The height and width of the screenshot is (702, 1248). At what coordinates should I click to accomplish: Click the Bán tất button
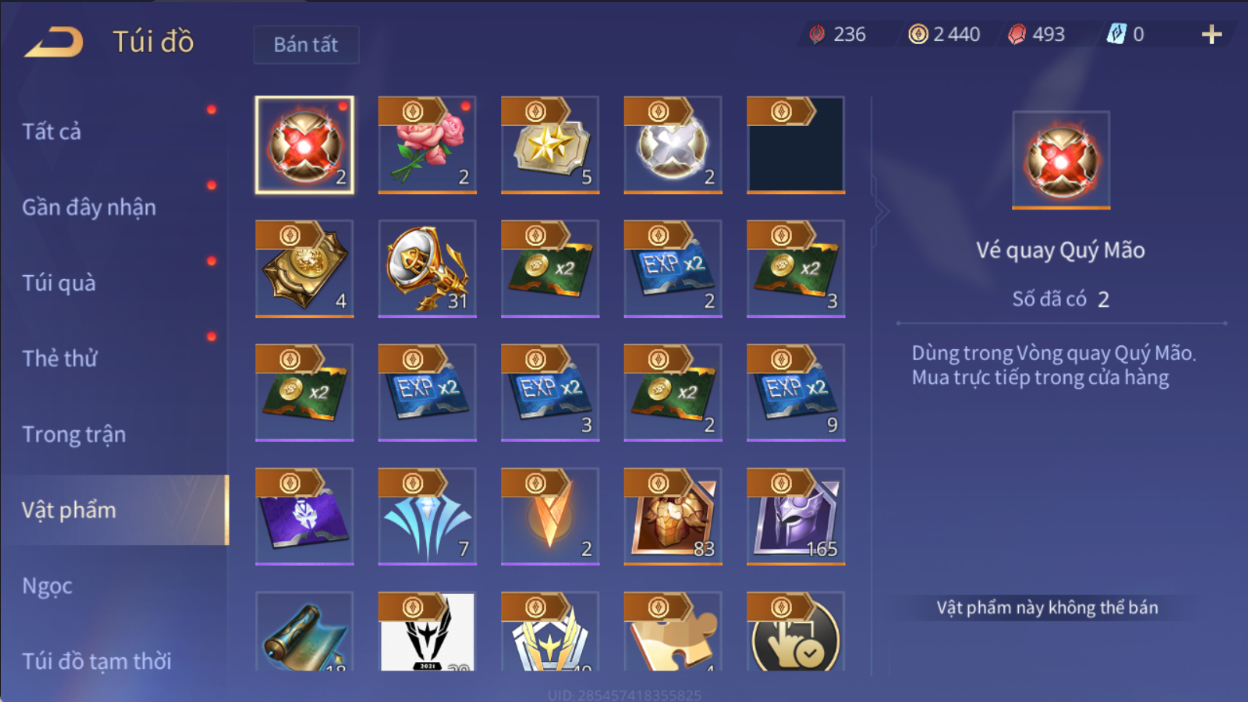306,45
